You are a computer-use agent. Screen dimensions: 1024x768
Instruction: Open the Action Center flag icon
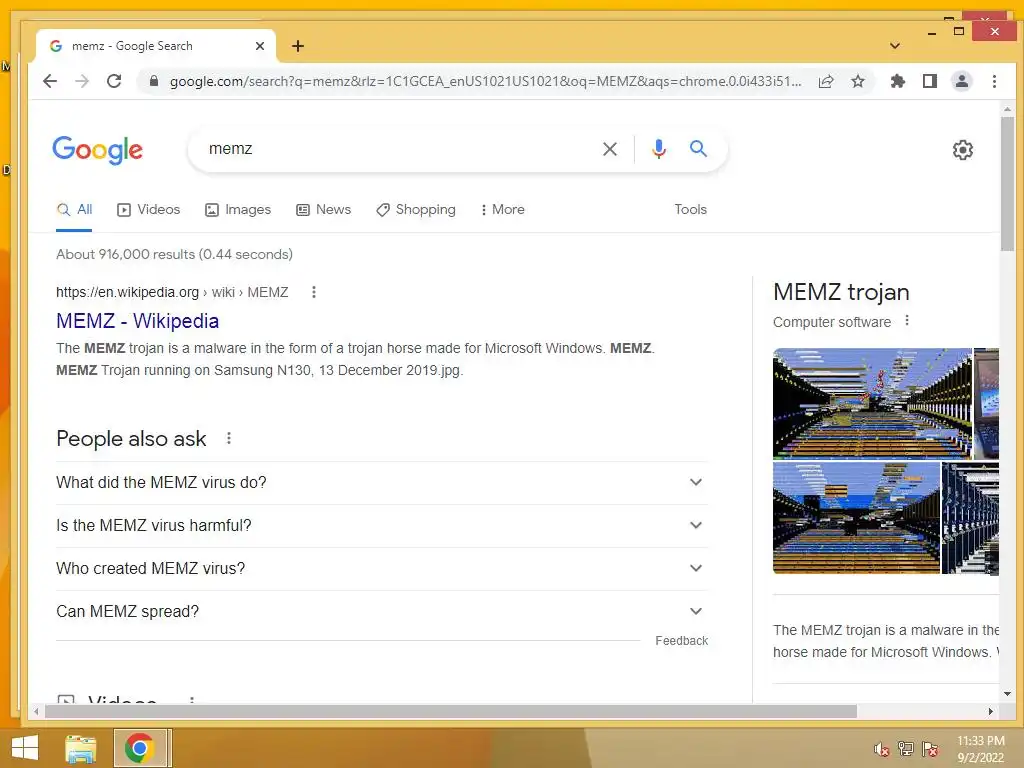click(x=930, y=749)
